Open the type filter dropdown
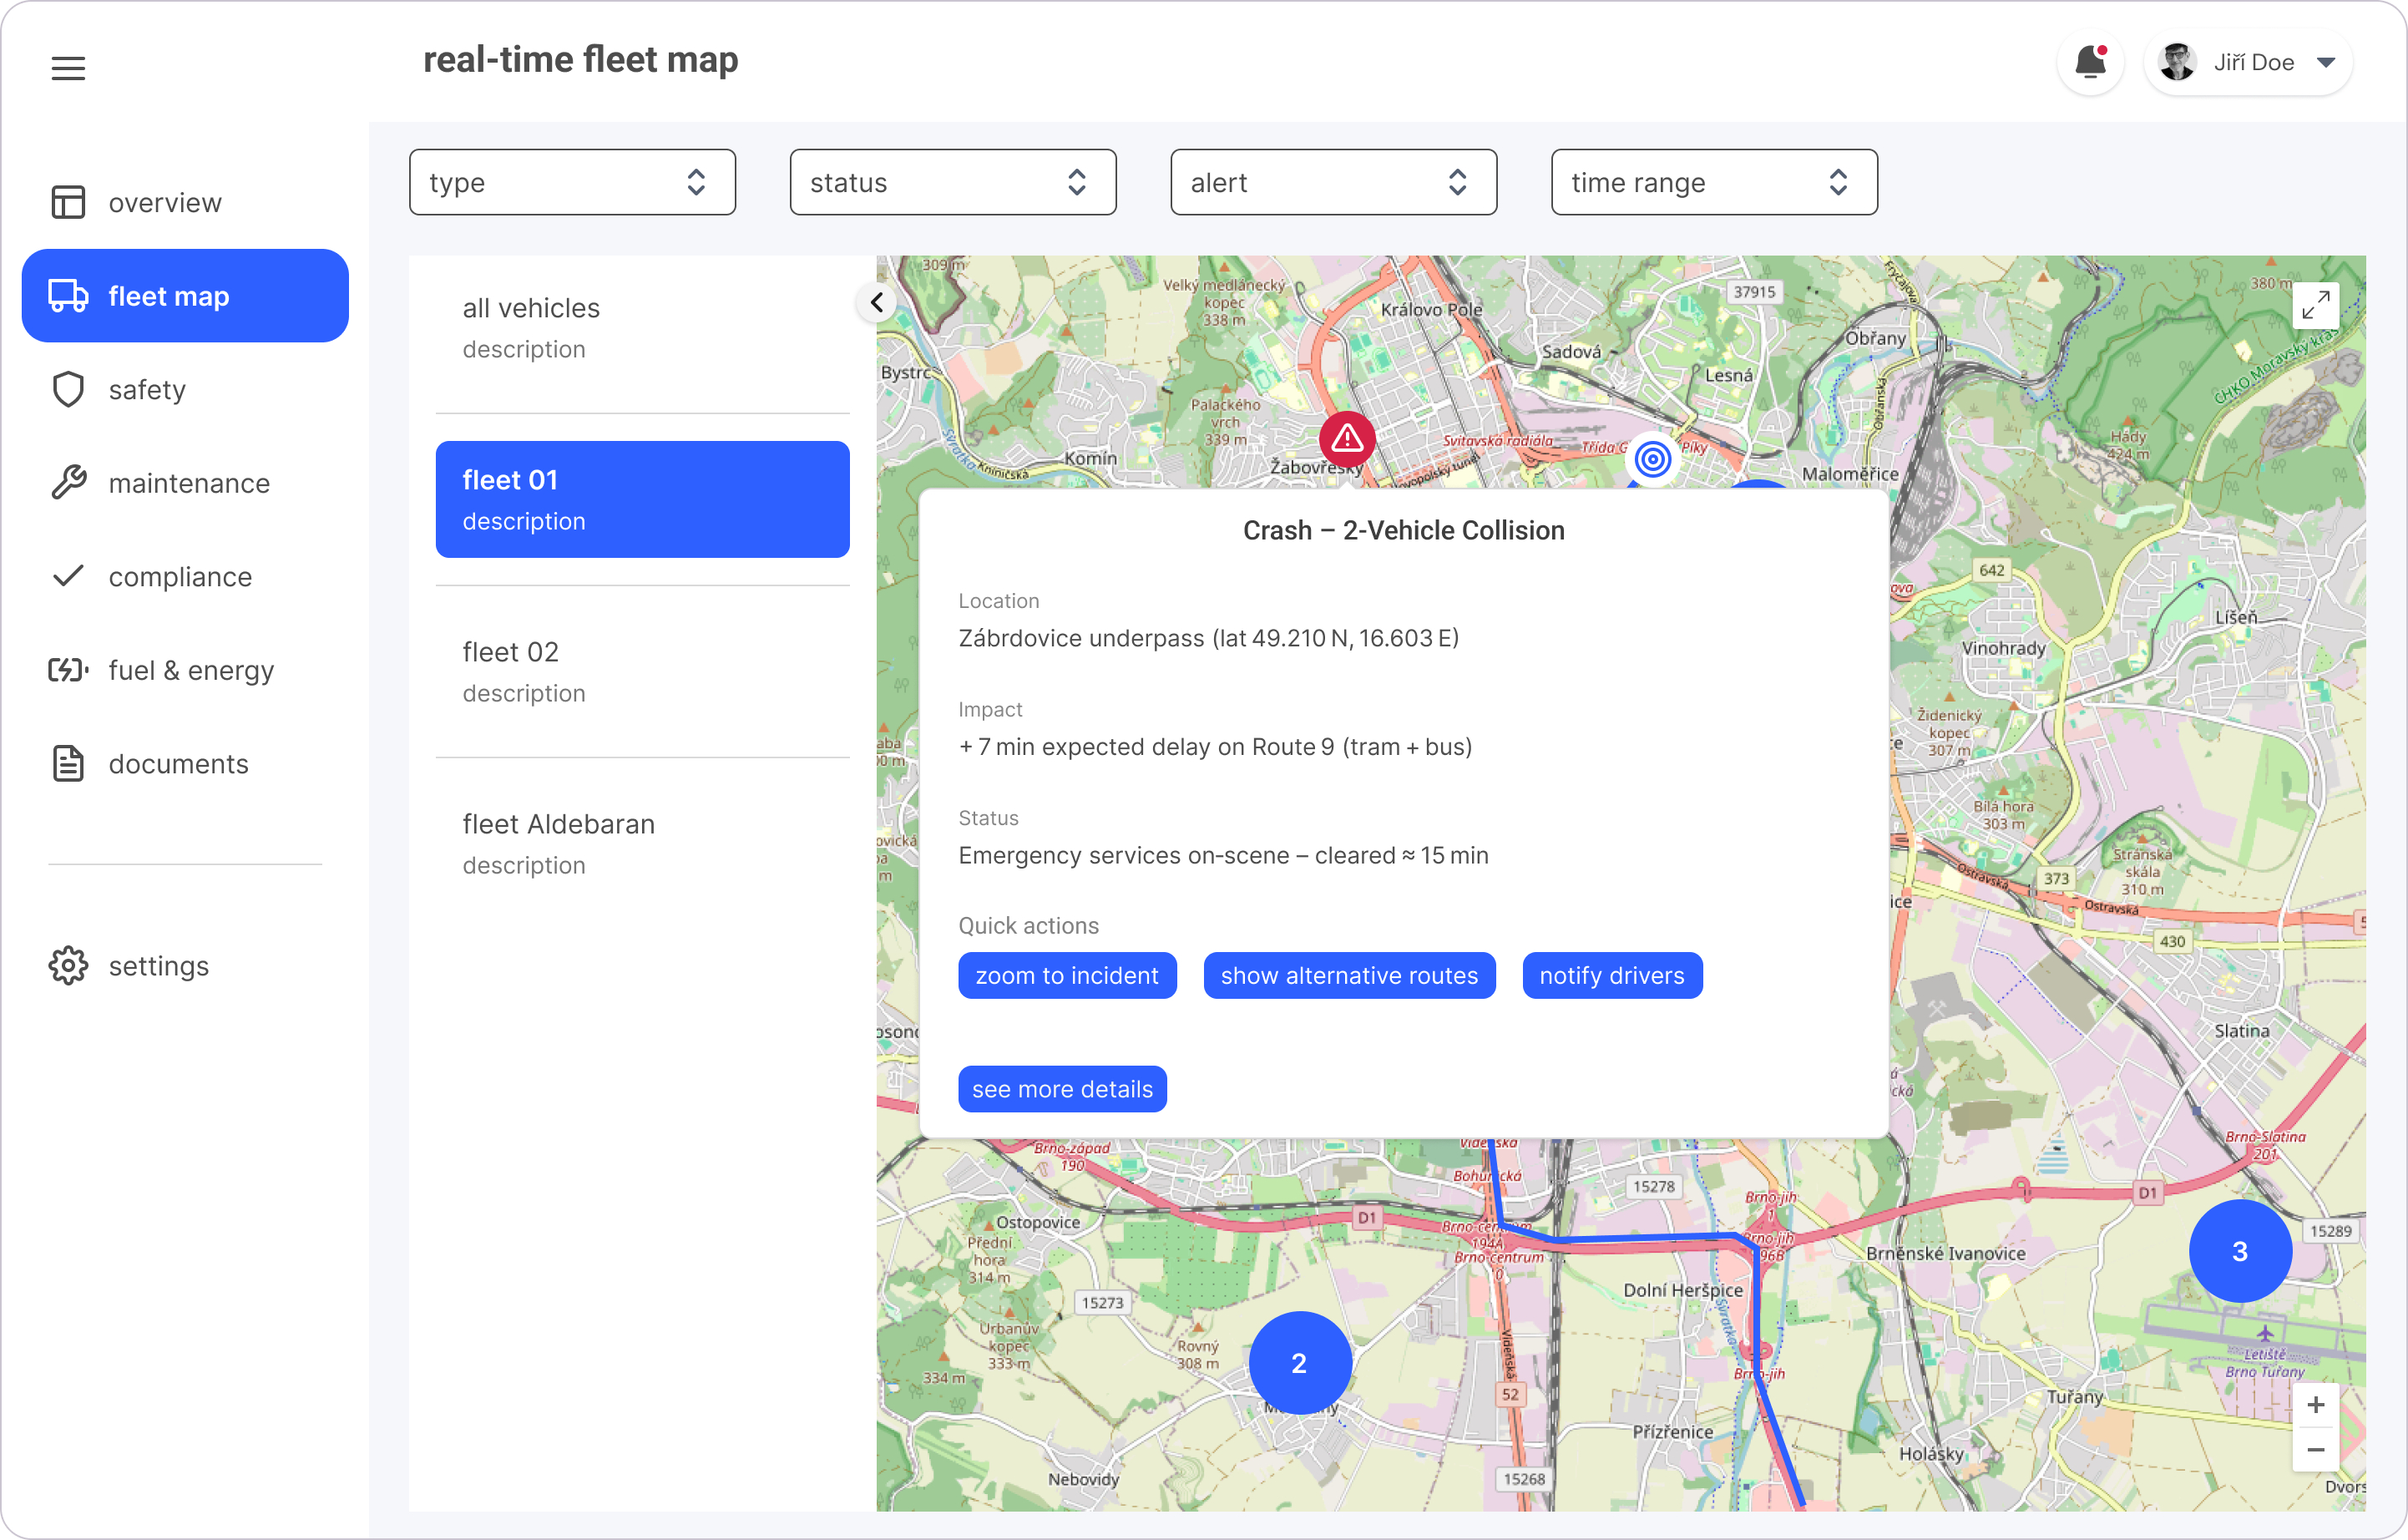 [572, 182]
